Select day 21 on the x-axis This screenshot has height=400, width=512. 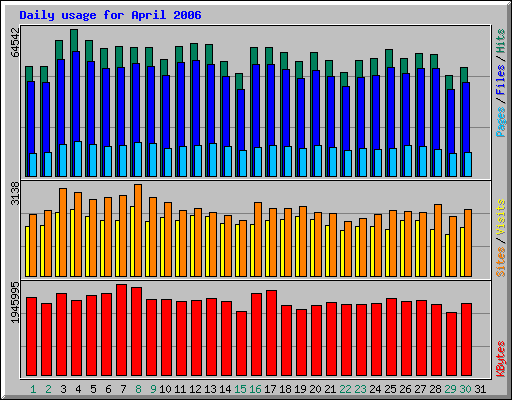pyautogui.click(x=330, y=389)
